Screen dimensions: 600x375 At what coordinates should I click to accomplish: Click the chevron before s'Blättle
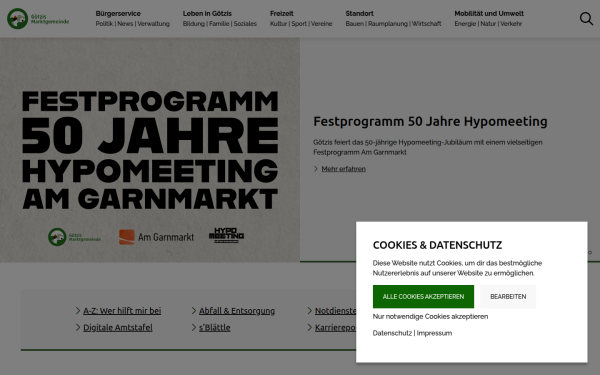194,328
